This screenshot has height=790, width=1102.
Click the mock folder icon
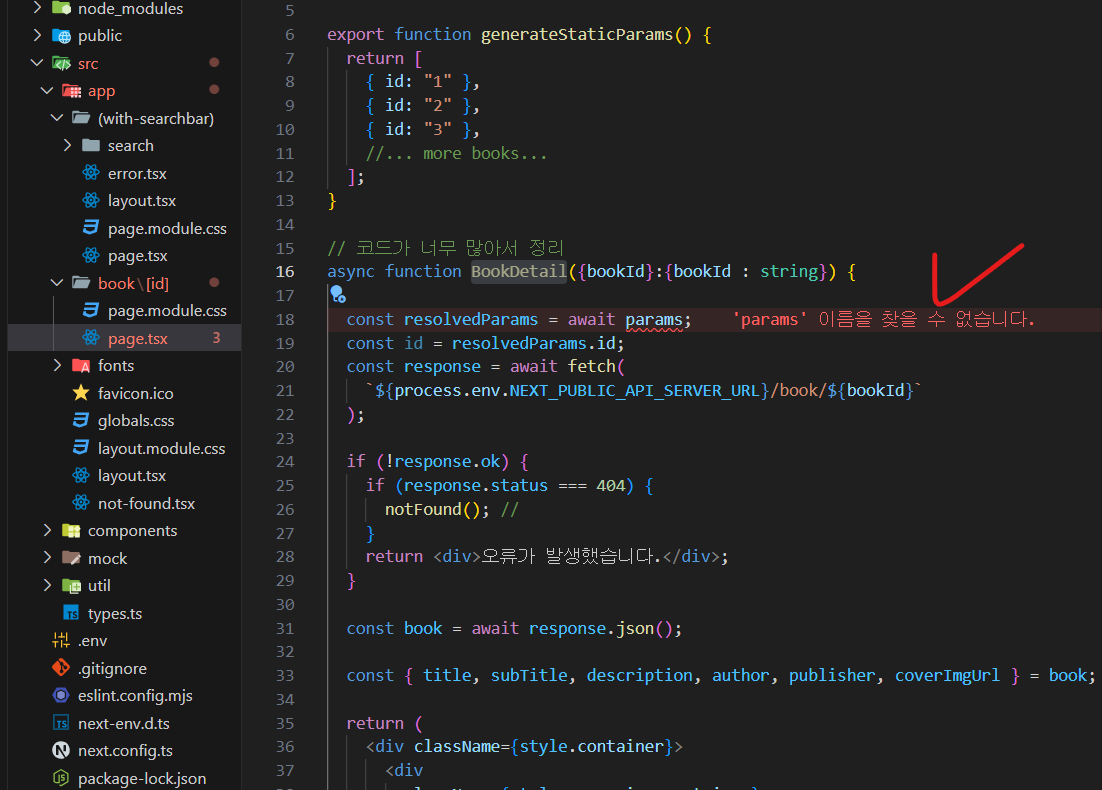pos(72,558)
